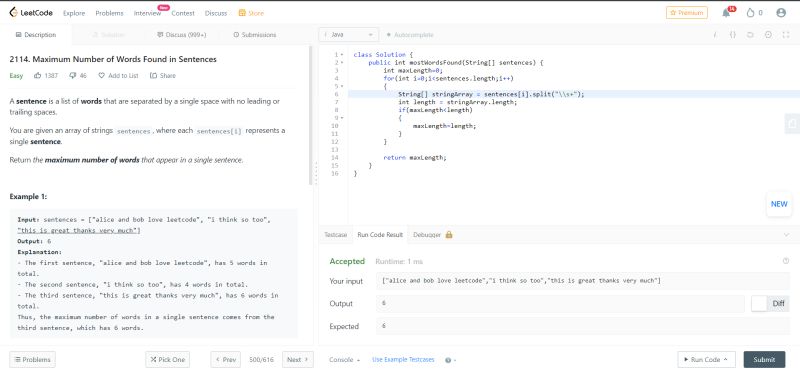Click the streak flame icon
Screen dimensions: 800x372
[x=750, y=13]
